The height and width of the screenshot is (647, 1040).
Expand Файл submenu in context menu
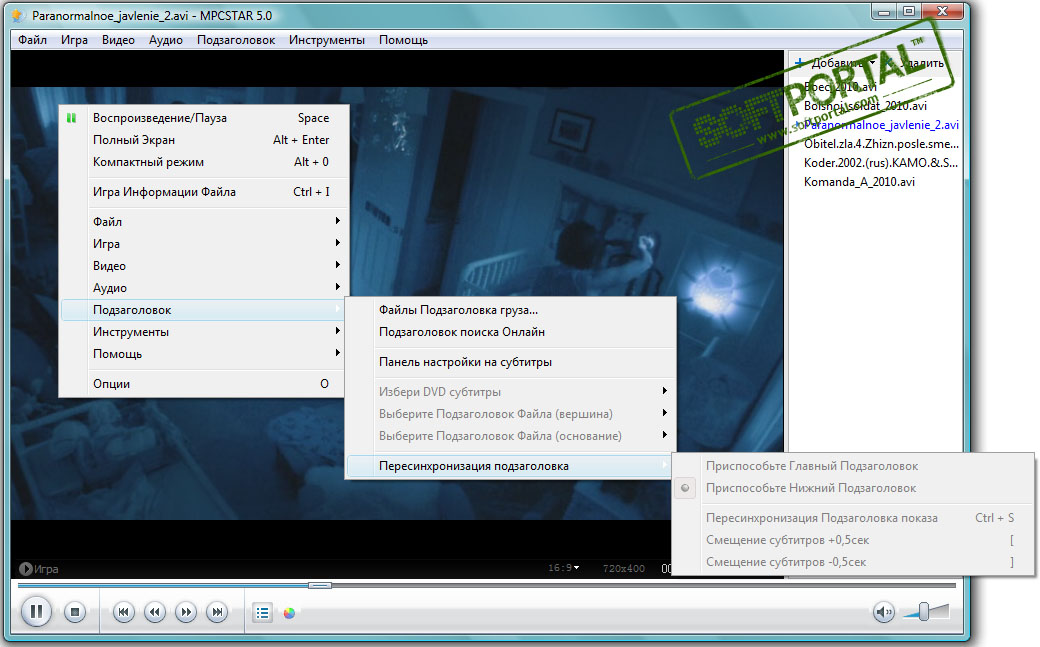pos(204,222)
